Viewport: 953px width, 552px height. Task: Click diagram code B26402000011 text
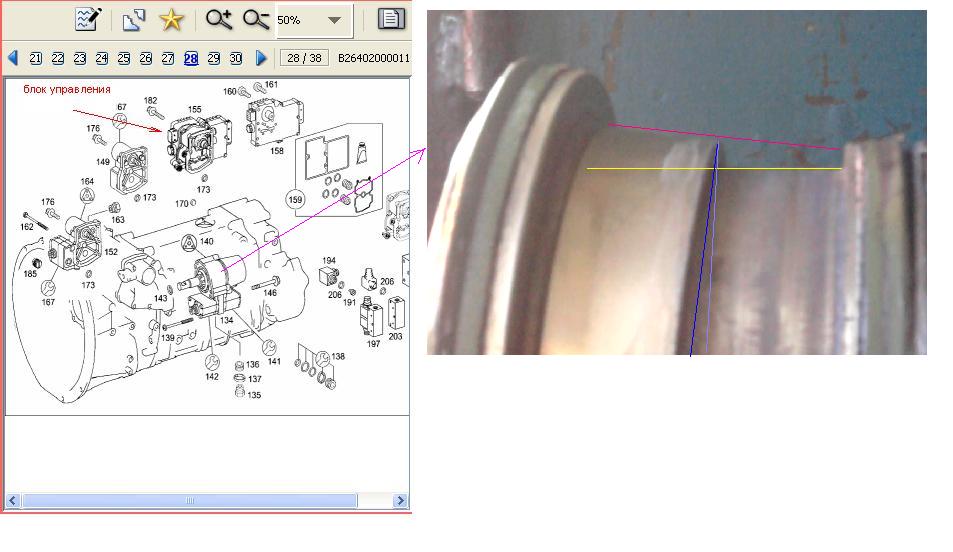[374, 58]
